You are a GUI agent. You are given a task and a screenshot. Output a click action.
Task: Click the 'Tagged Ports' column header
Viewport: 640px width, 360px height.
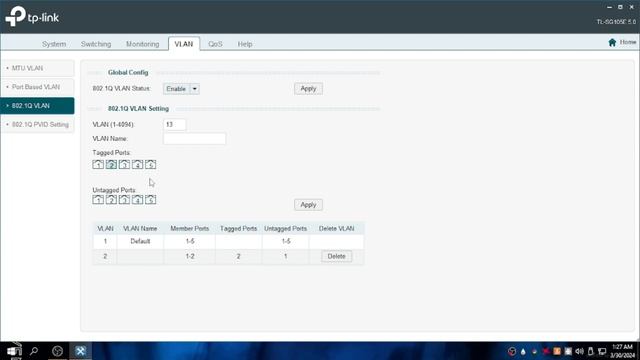click(x=238, y=229)
